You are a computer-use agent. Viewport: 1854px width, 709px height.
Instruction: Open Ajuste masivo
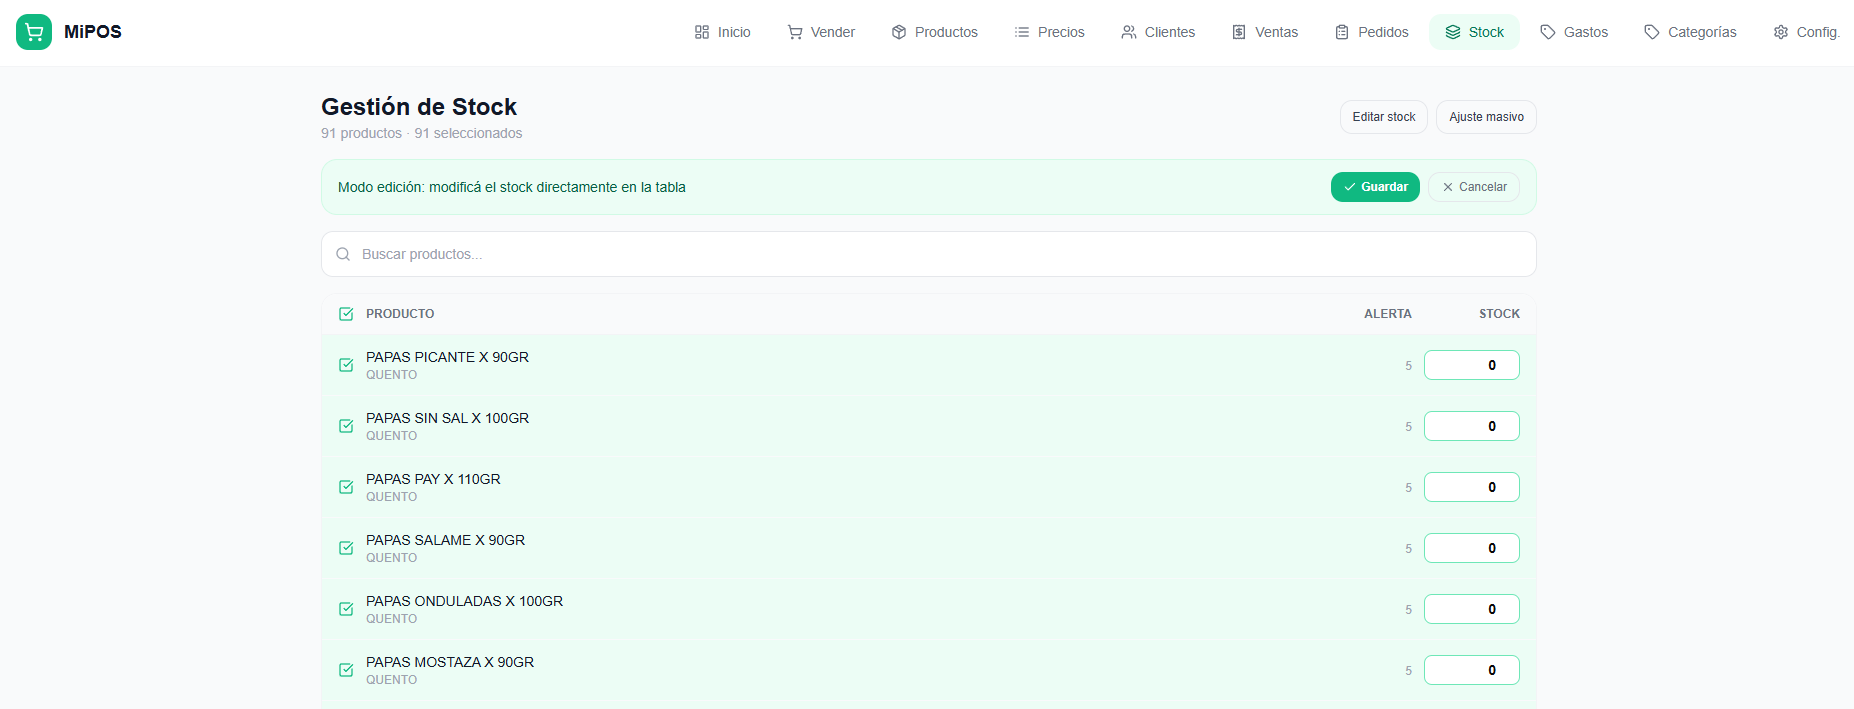point(1486,117)
